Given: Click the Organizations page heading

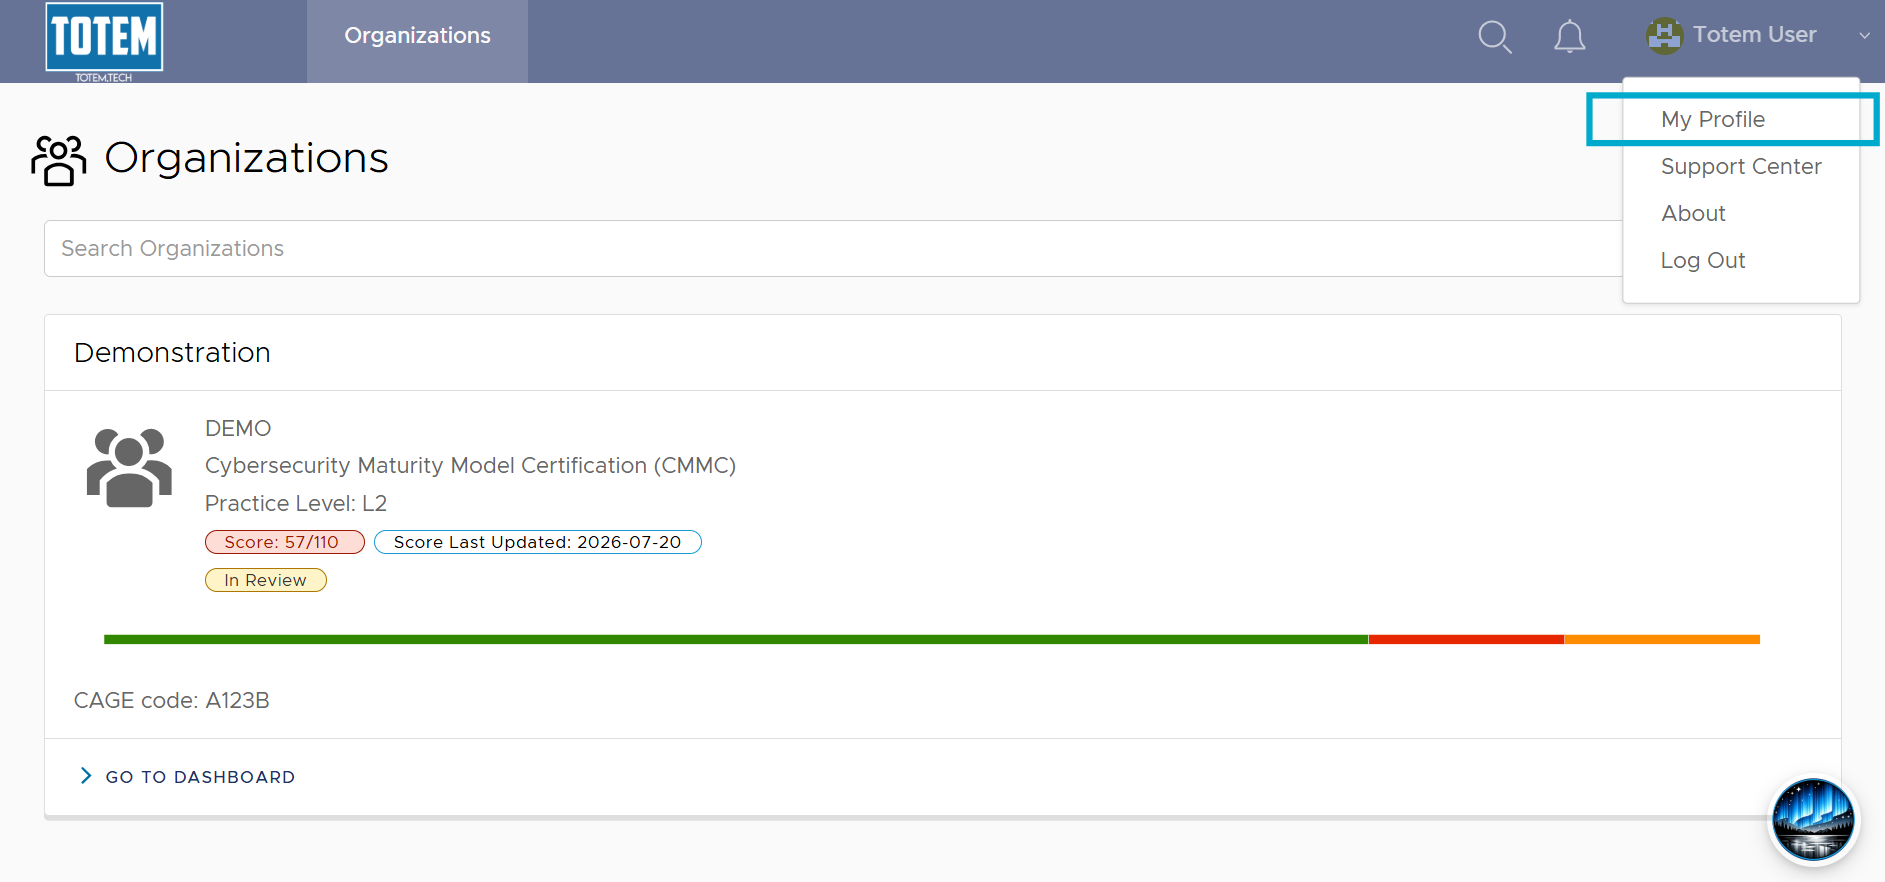Looking at the screenshot, I should click(x=246, y=158).
